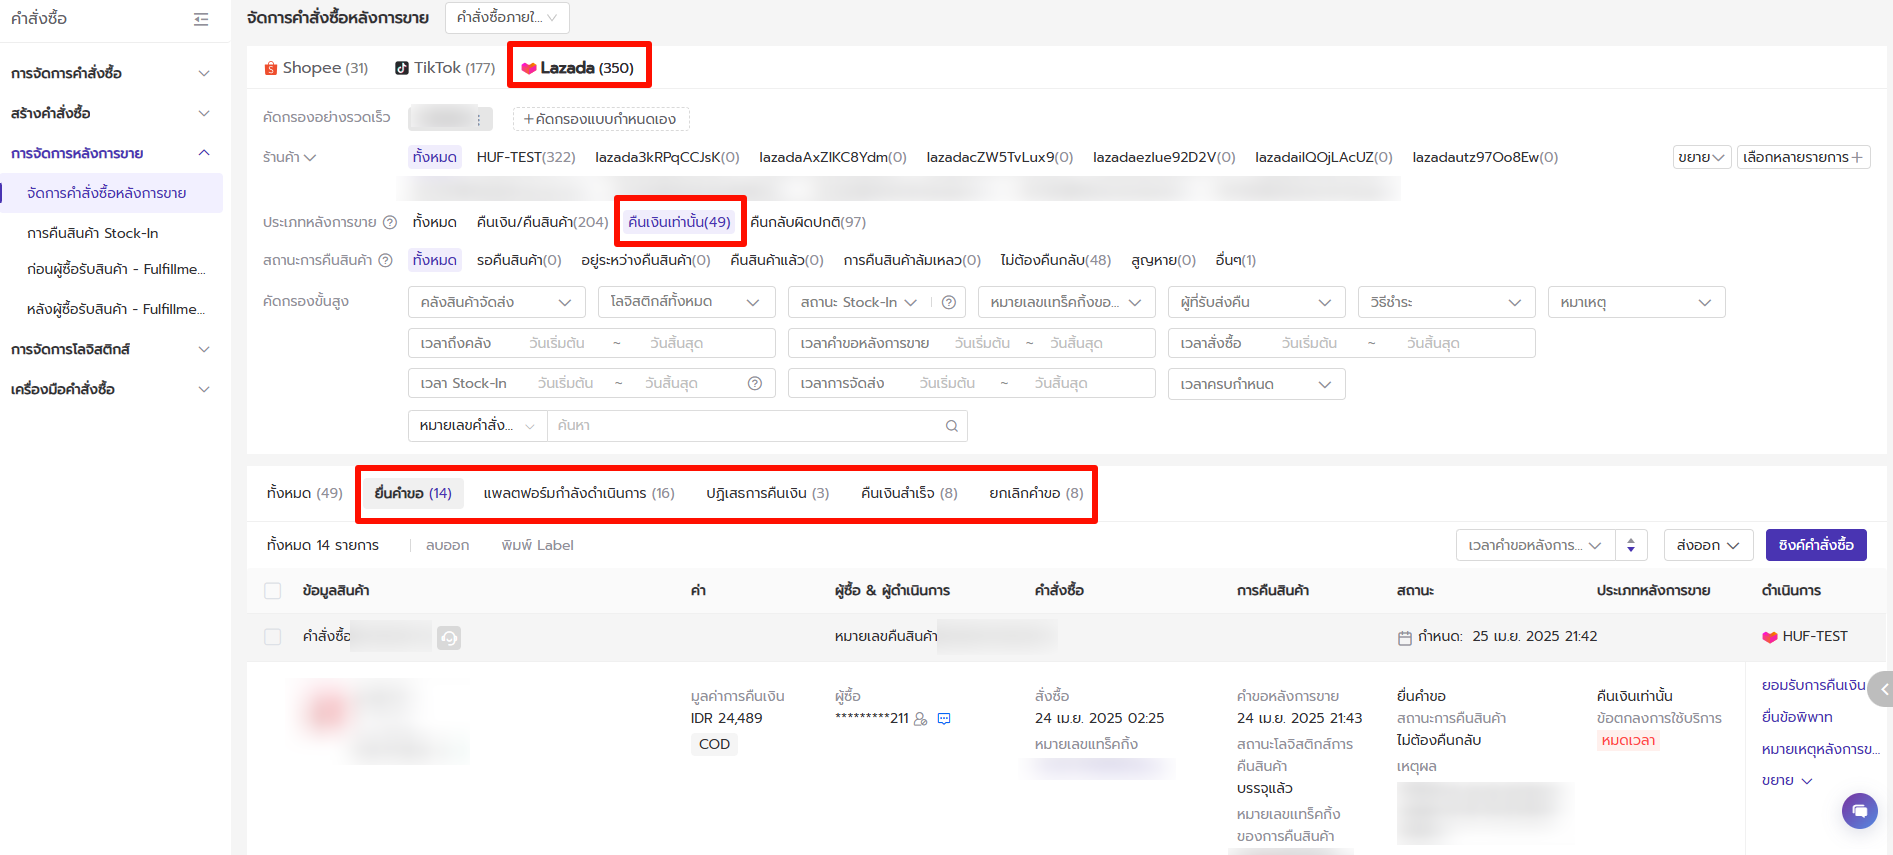Open ผู้ที่รับส่งคืน dropdown
Image resolution: width=1893 pixels, height=855 pixels.
point(1256,302)
